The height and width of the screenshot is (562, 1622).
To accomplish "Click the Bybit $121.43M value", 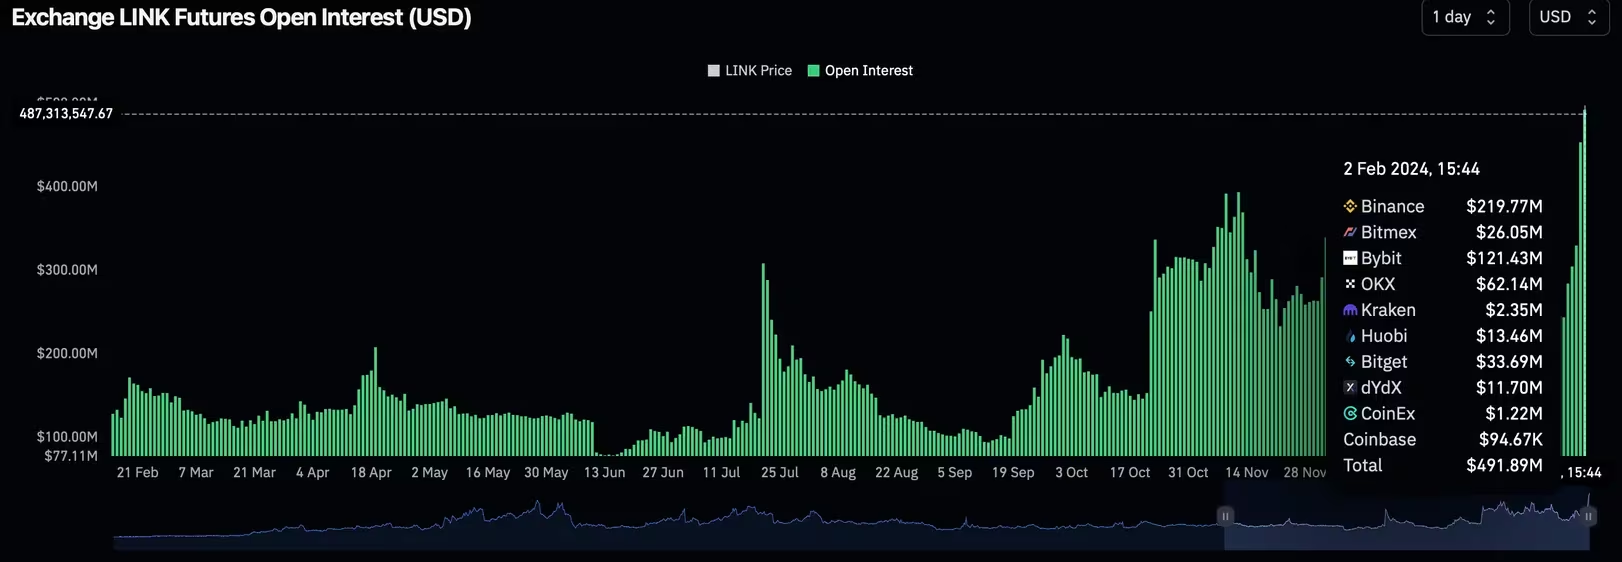I will click(x=1504, y=258).
